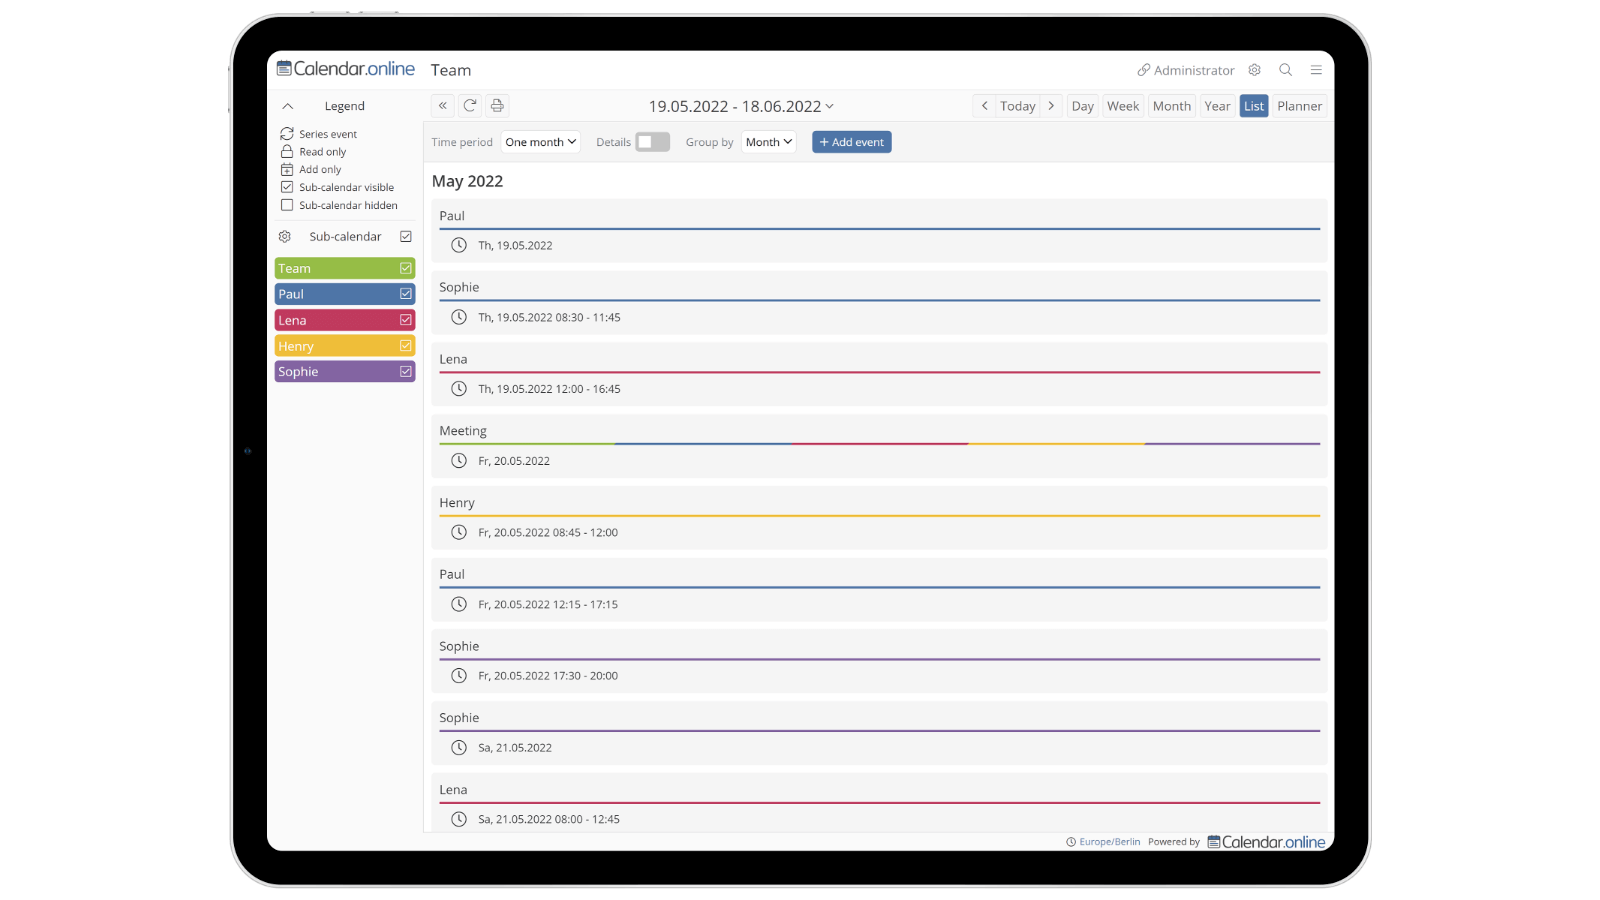Go to next period arrow
This screenshot has width=1600, height=900.
[1051, 106]
